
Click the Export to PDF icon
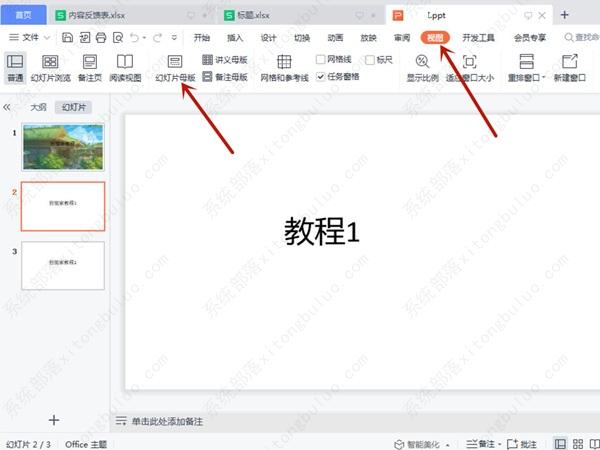point(84,38)
